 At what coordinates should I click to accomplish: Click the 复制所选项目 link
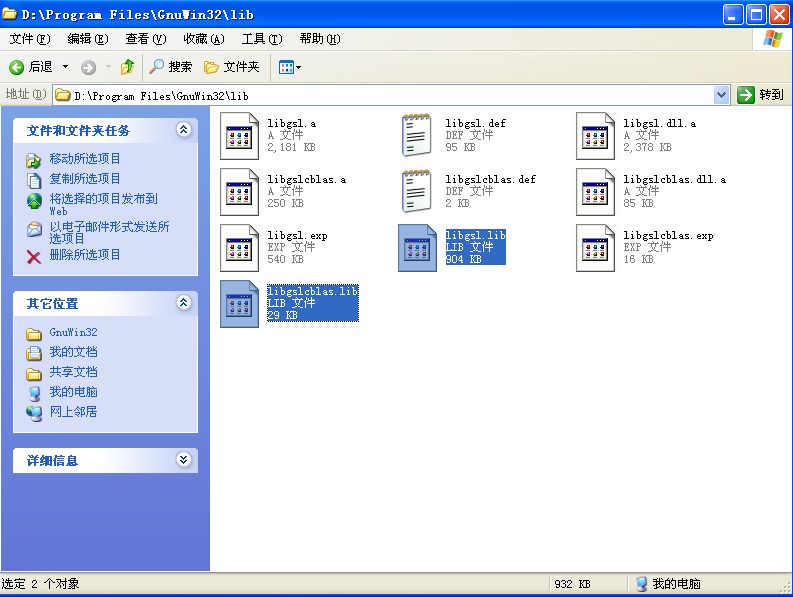(84, 179)
